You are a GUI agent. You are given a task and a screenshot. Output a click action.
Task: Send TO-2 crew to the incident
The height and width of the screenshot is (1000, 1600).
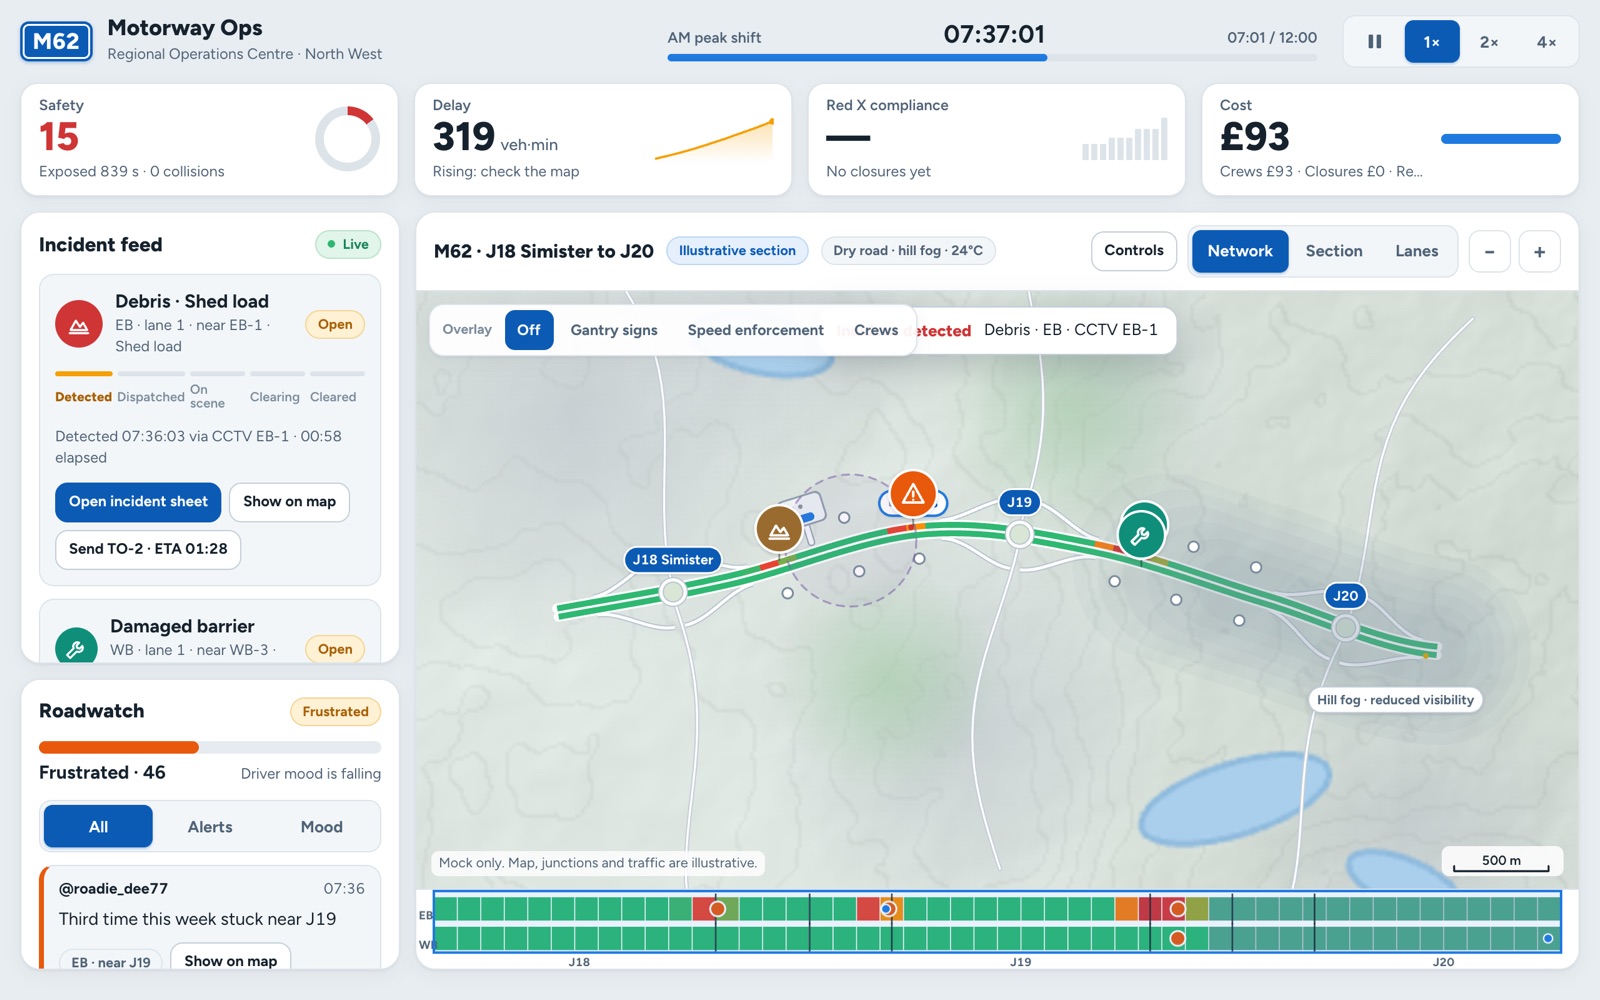(x=148, y=549)
